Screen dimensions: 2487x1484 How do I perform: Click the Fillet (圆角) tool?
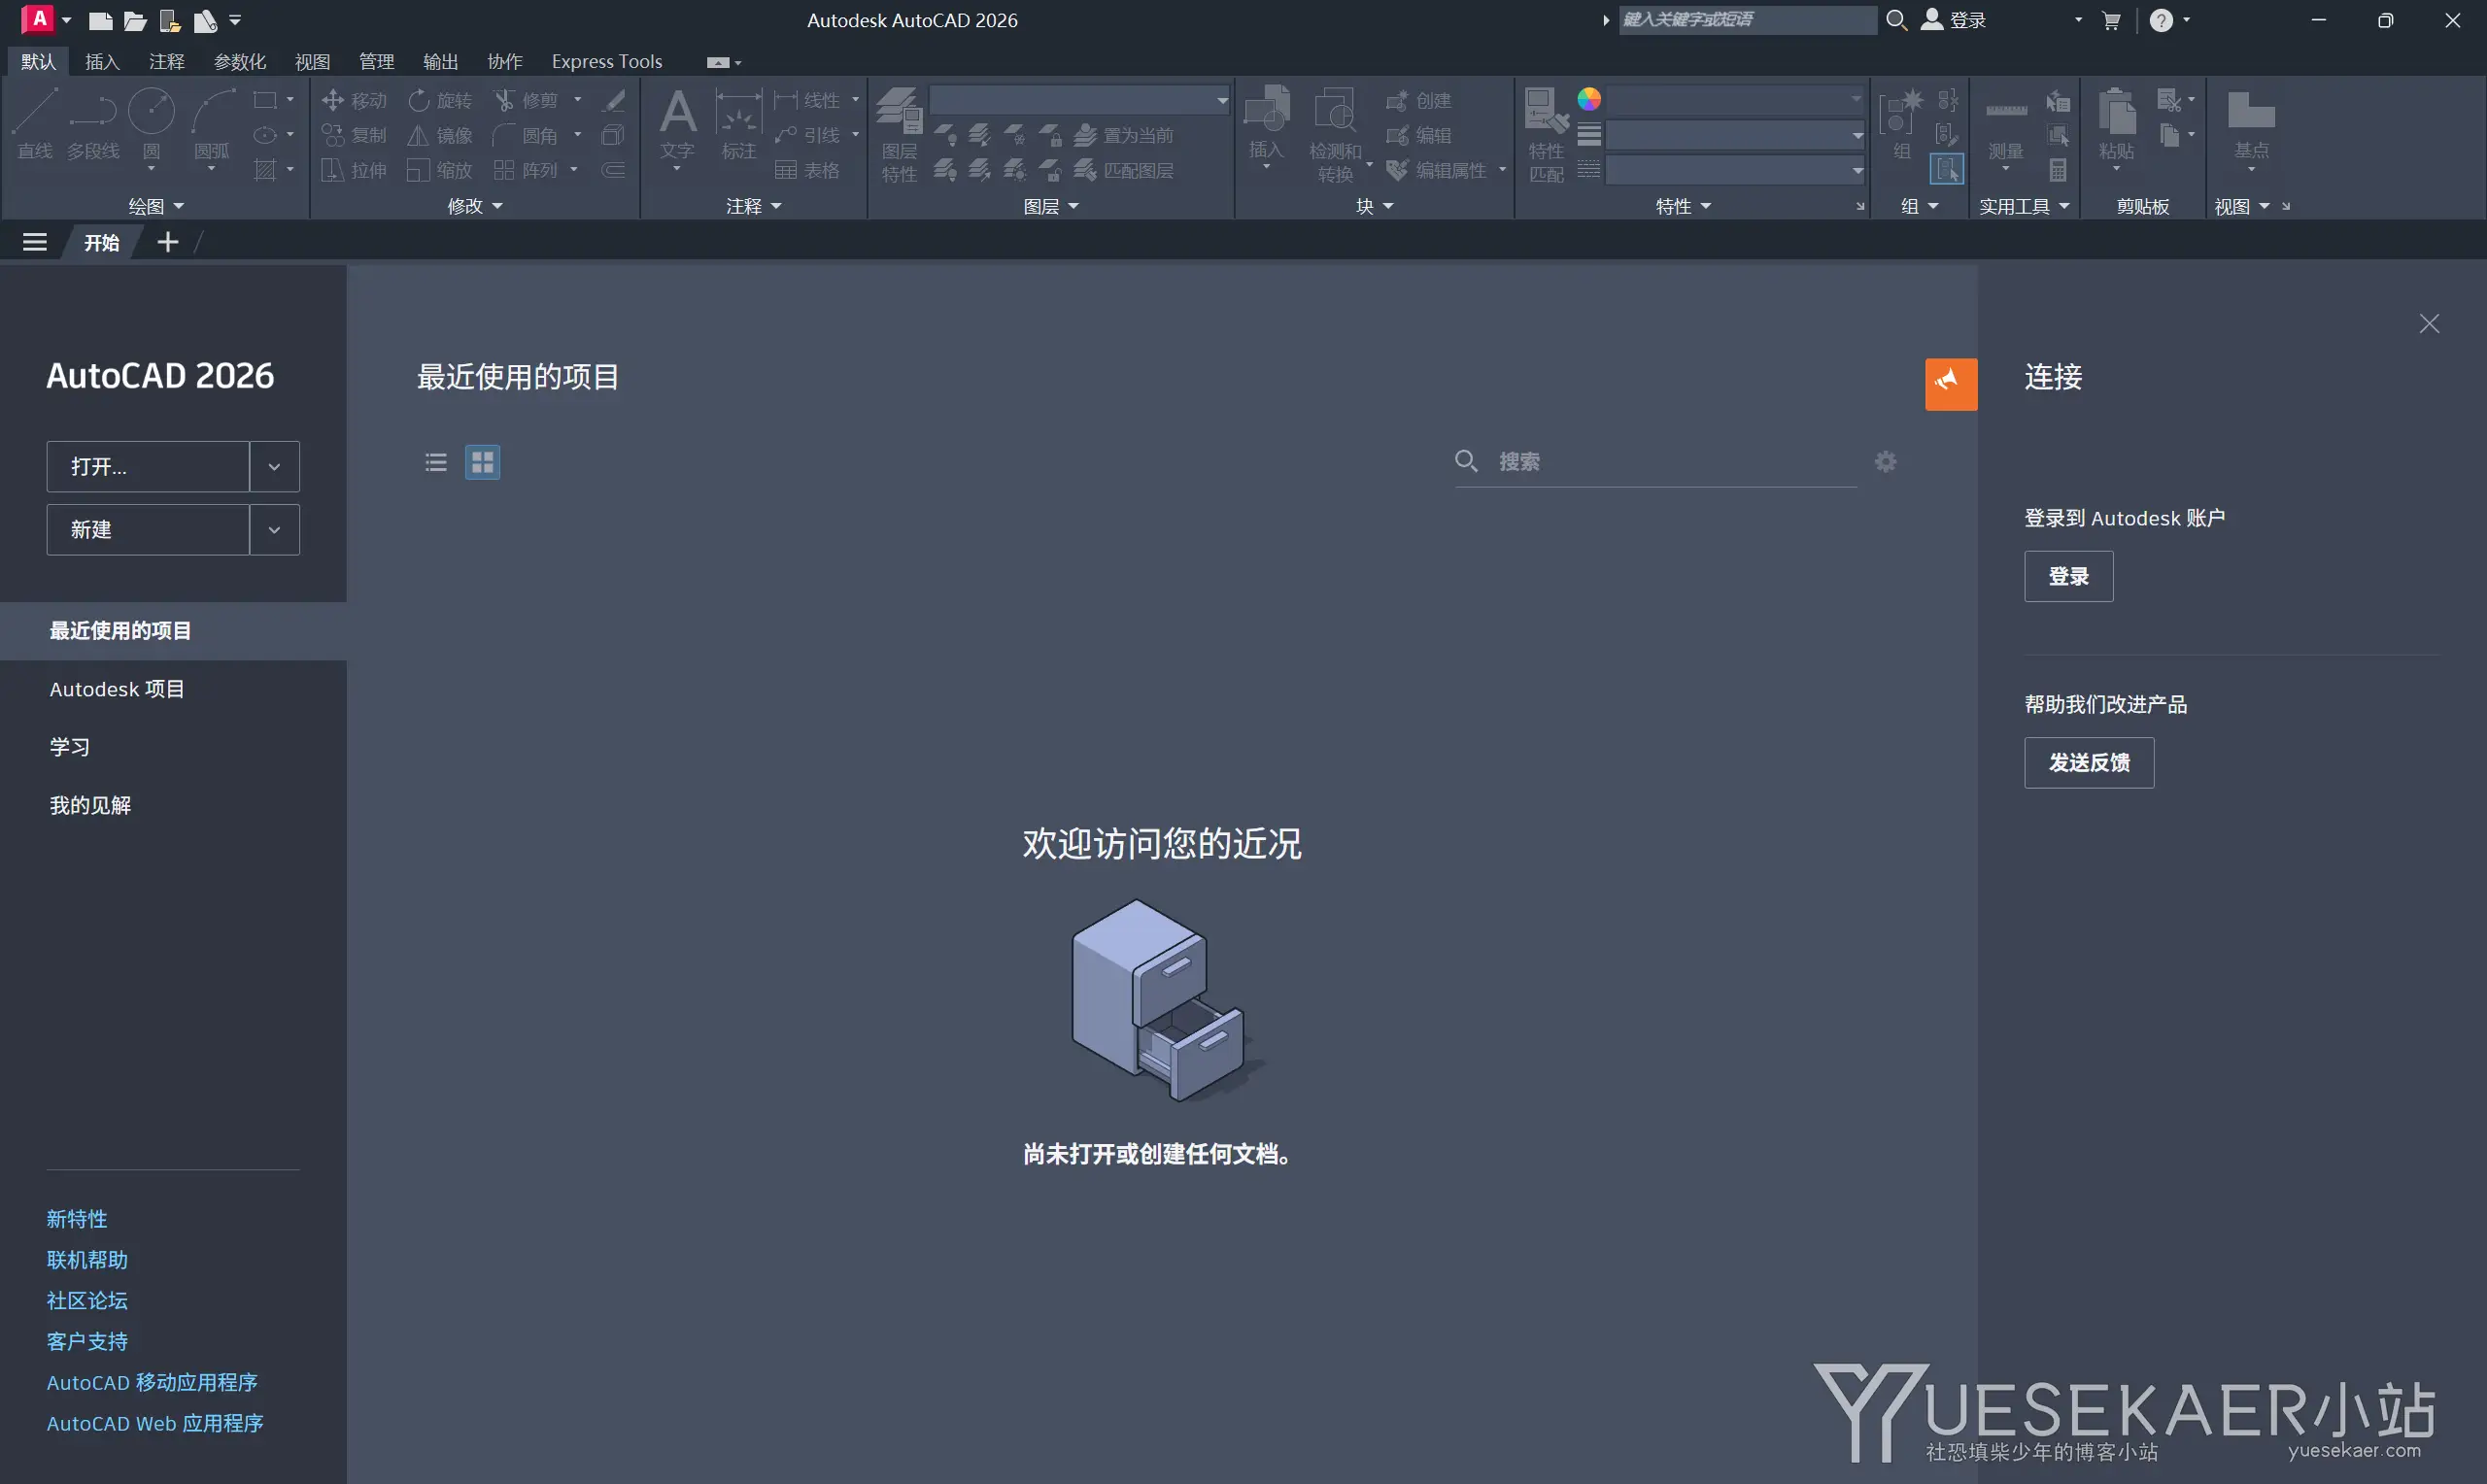tap(526, 135)
